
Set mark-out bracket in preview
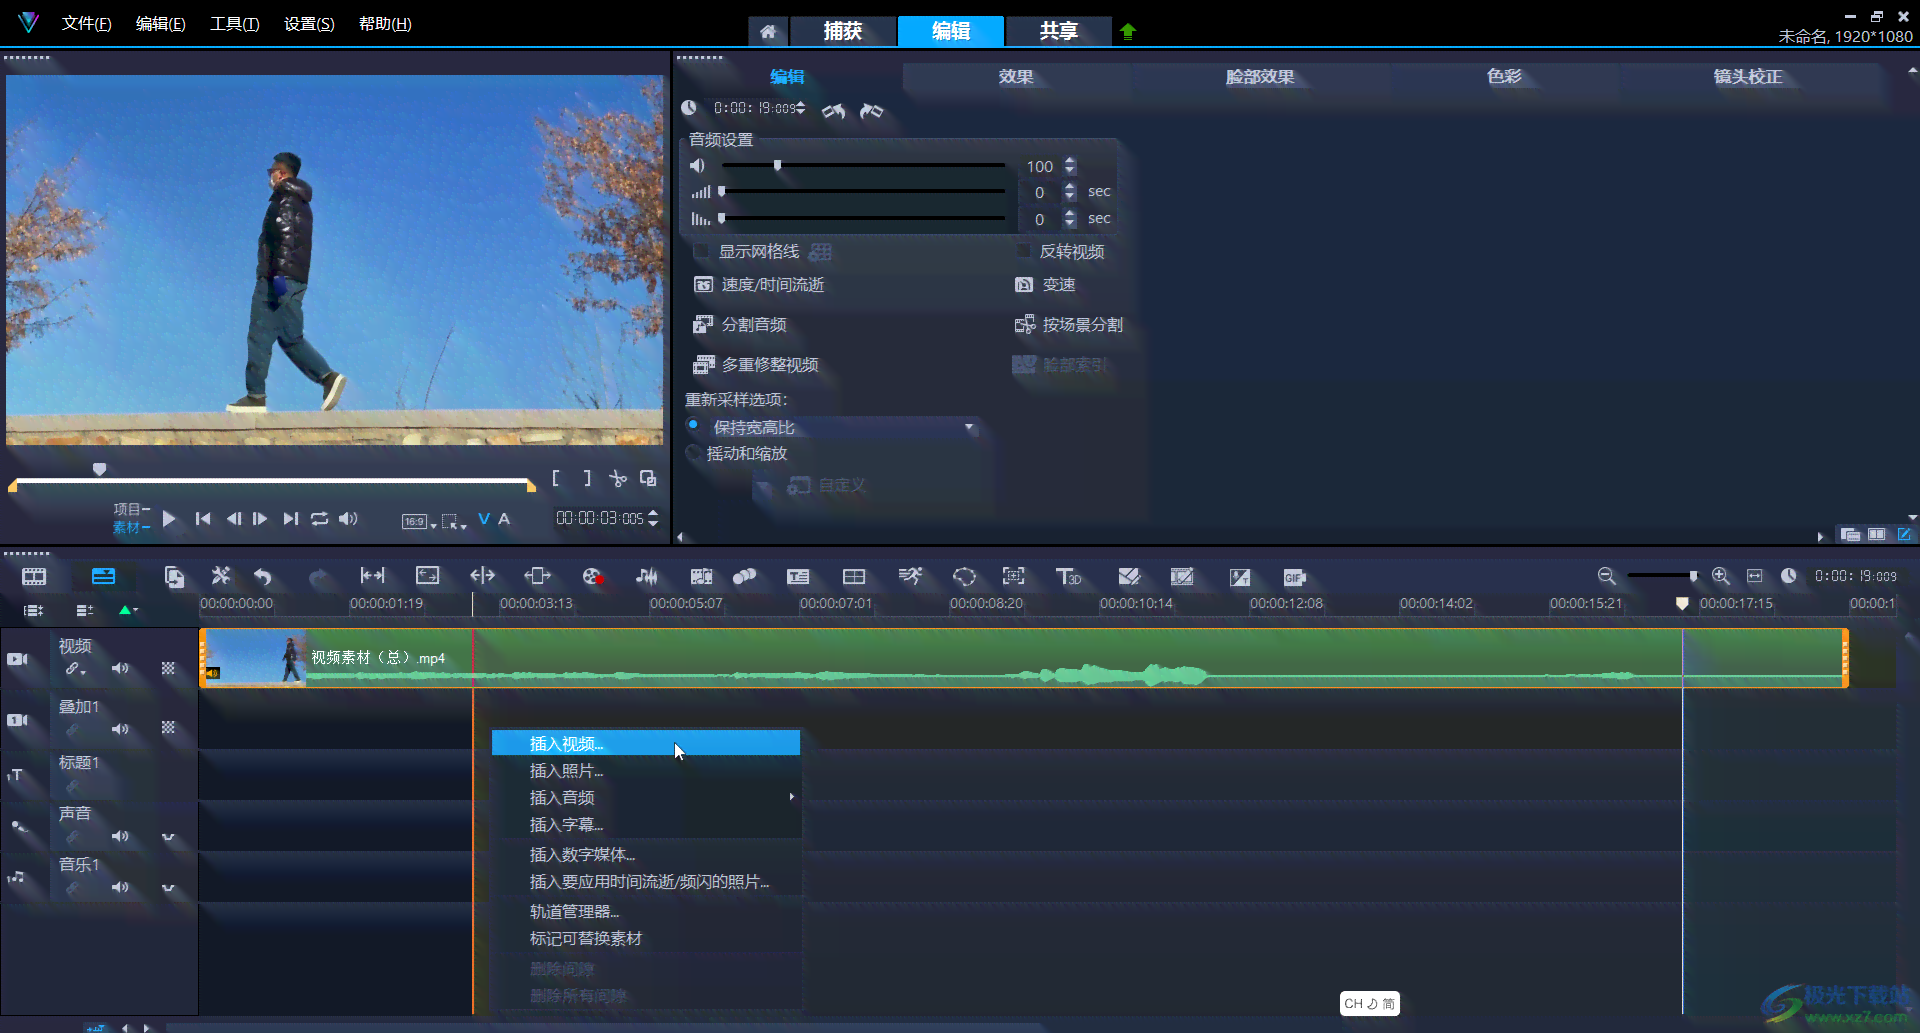[587, 479]
